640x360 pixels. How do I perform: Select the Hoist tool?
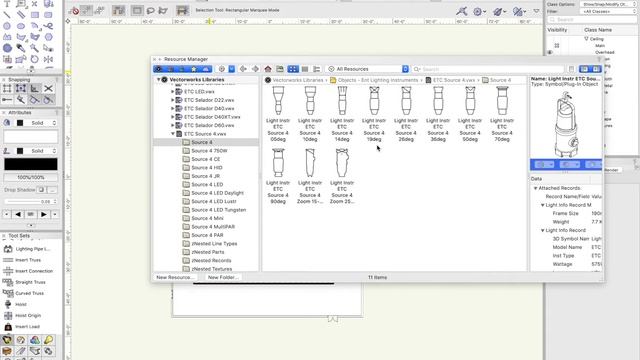point(15,304)
